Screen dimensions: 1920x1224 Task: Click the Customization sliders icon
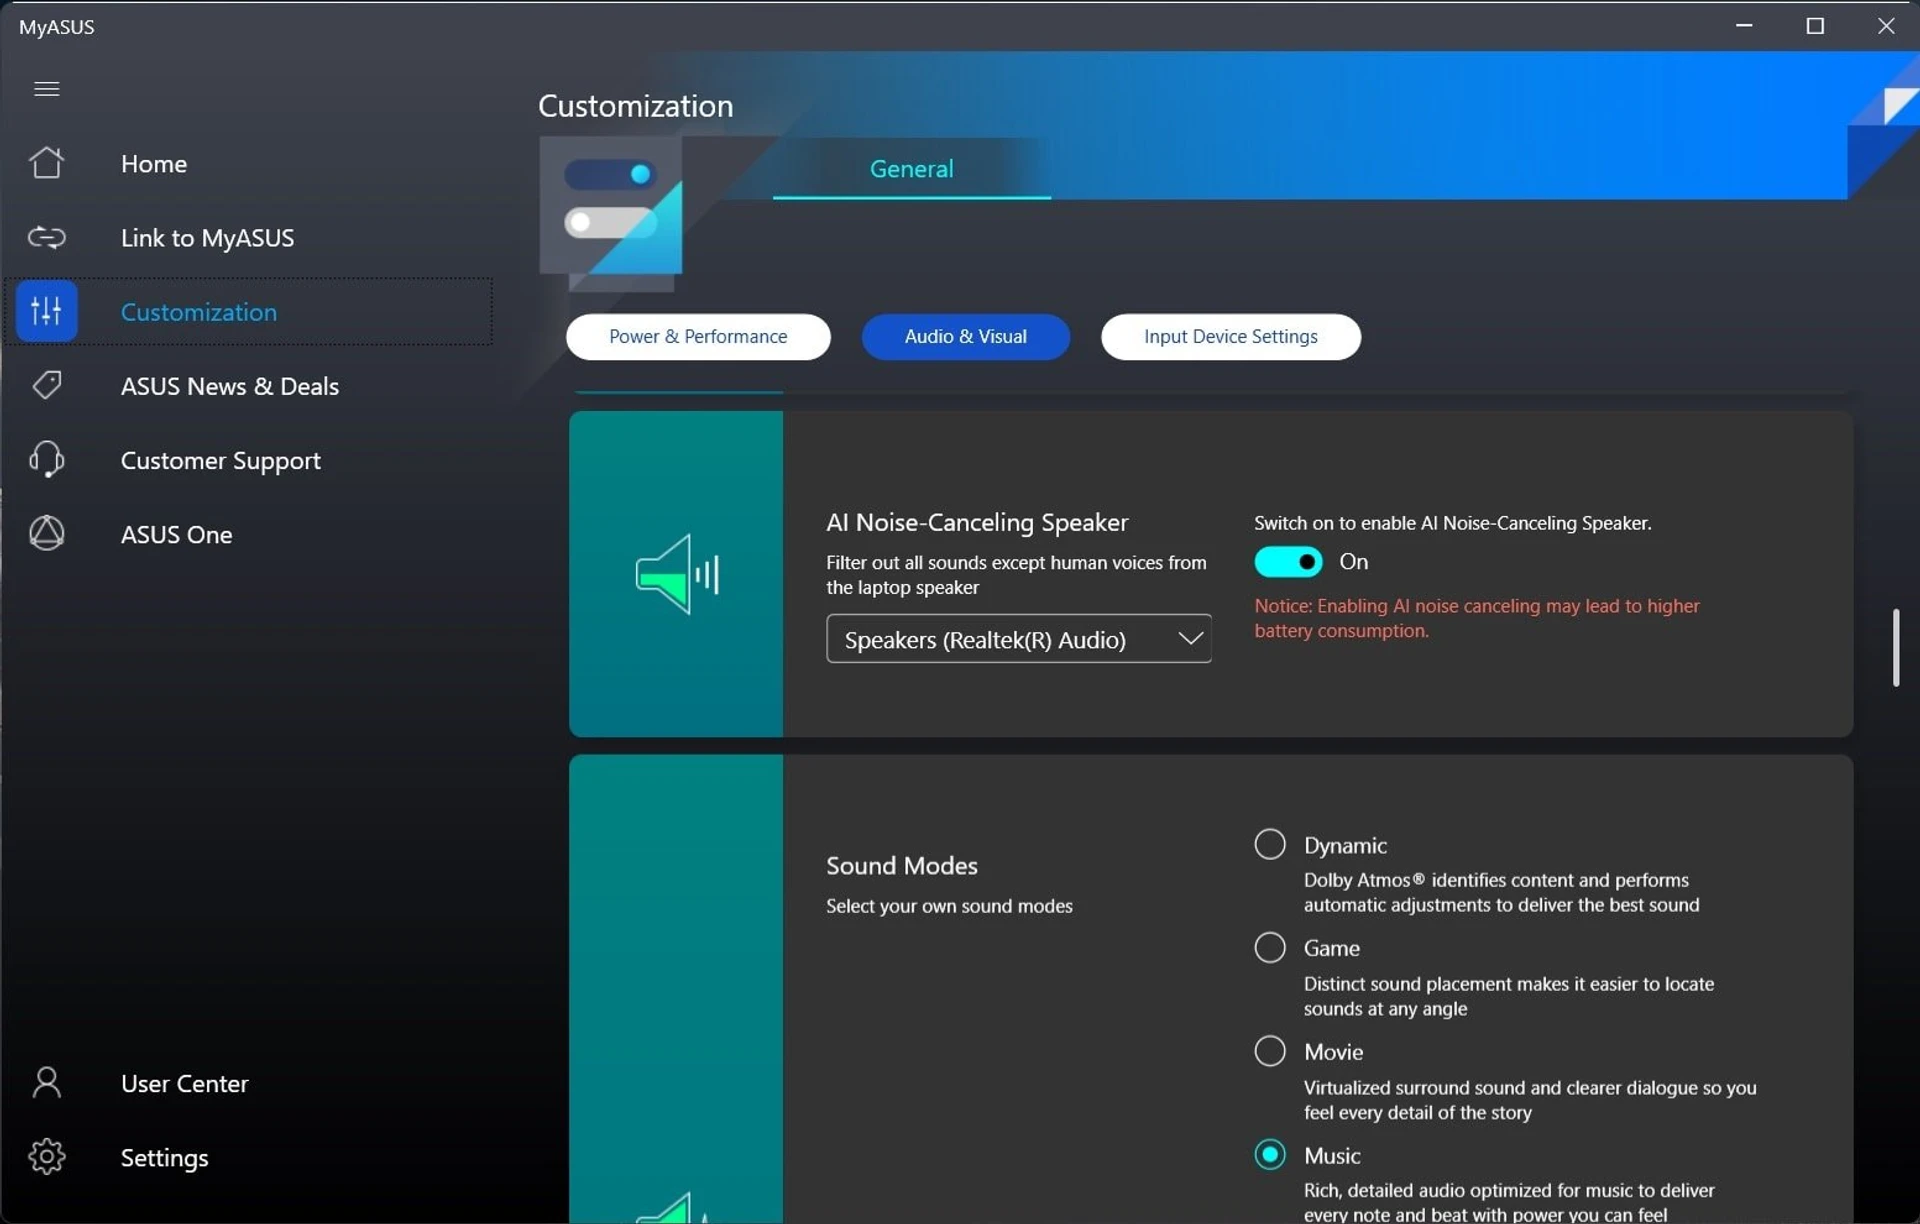click(x=46, y=311)
